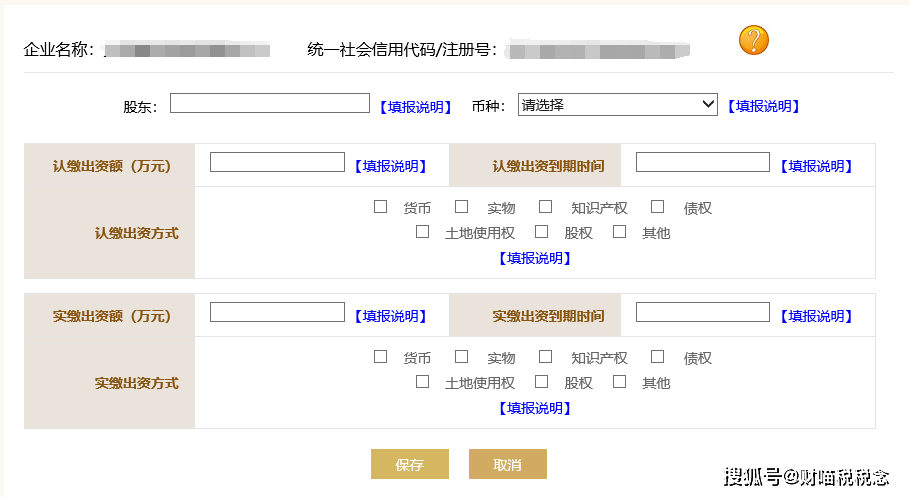Enable 债权 under 认缴出资方式
Screen dimensions: 910x497
[x=657, y=207]
